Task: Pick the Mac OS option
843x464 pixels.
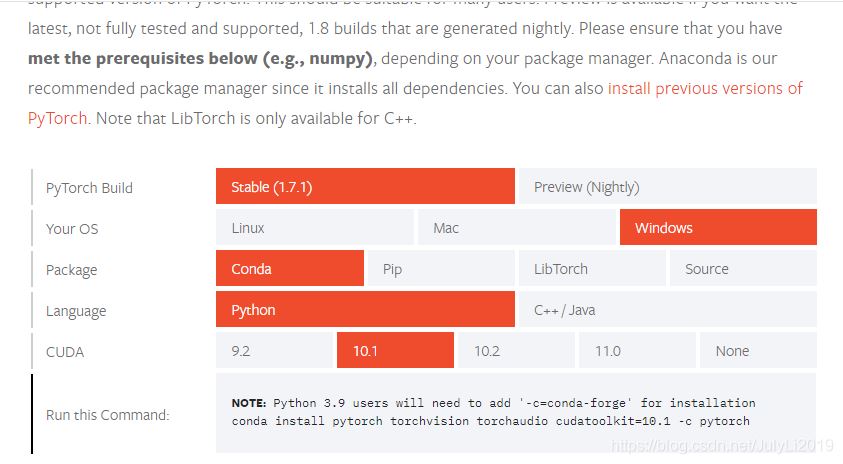Action: click(x=517, y=228)
